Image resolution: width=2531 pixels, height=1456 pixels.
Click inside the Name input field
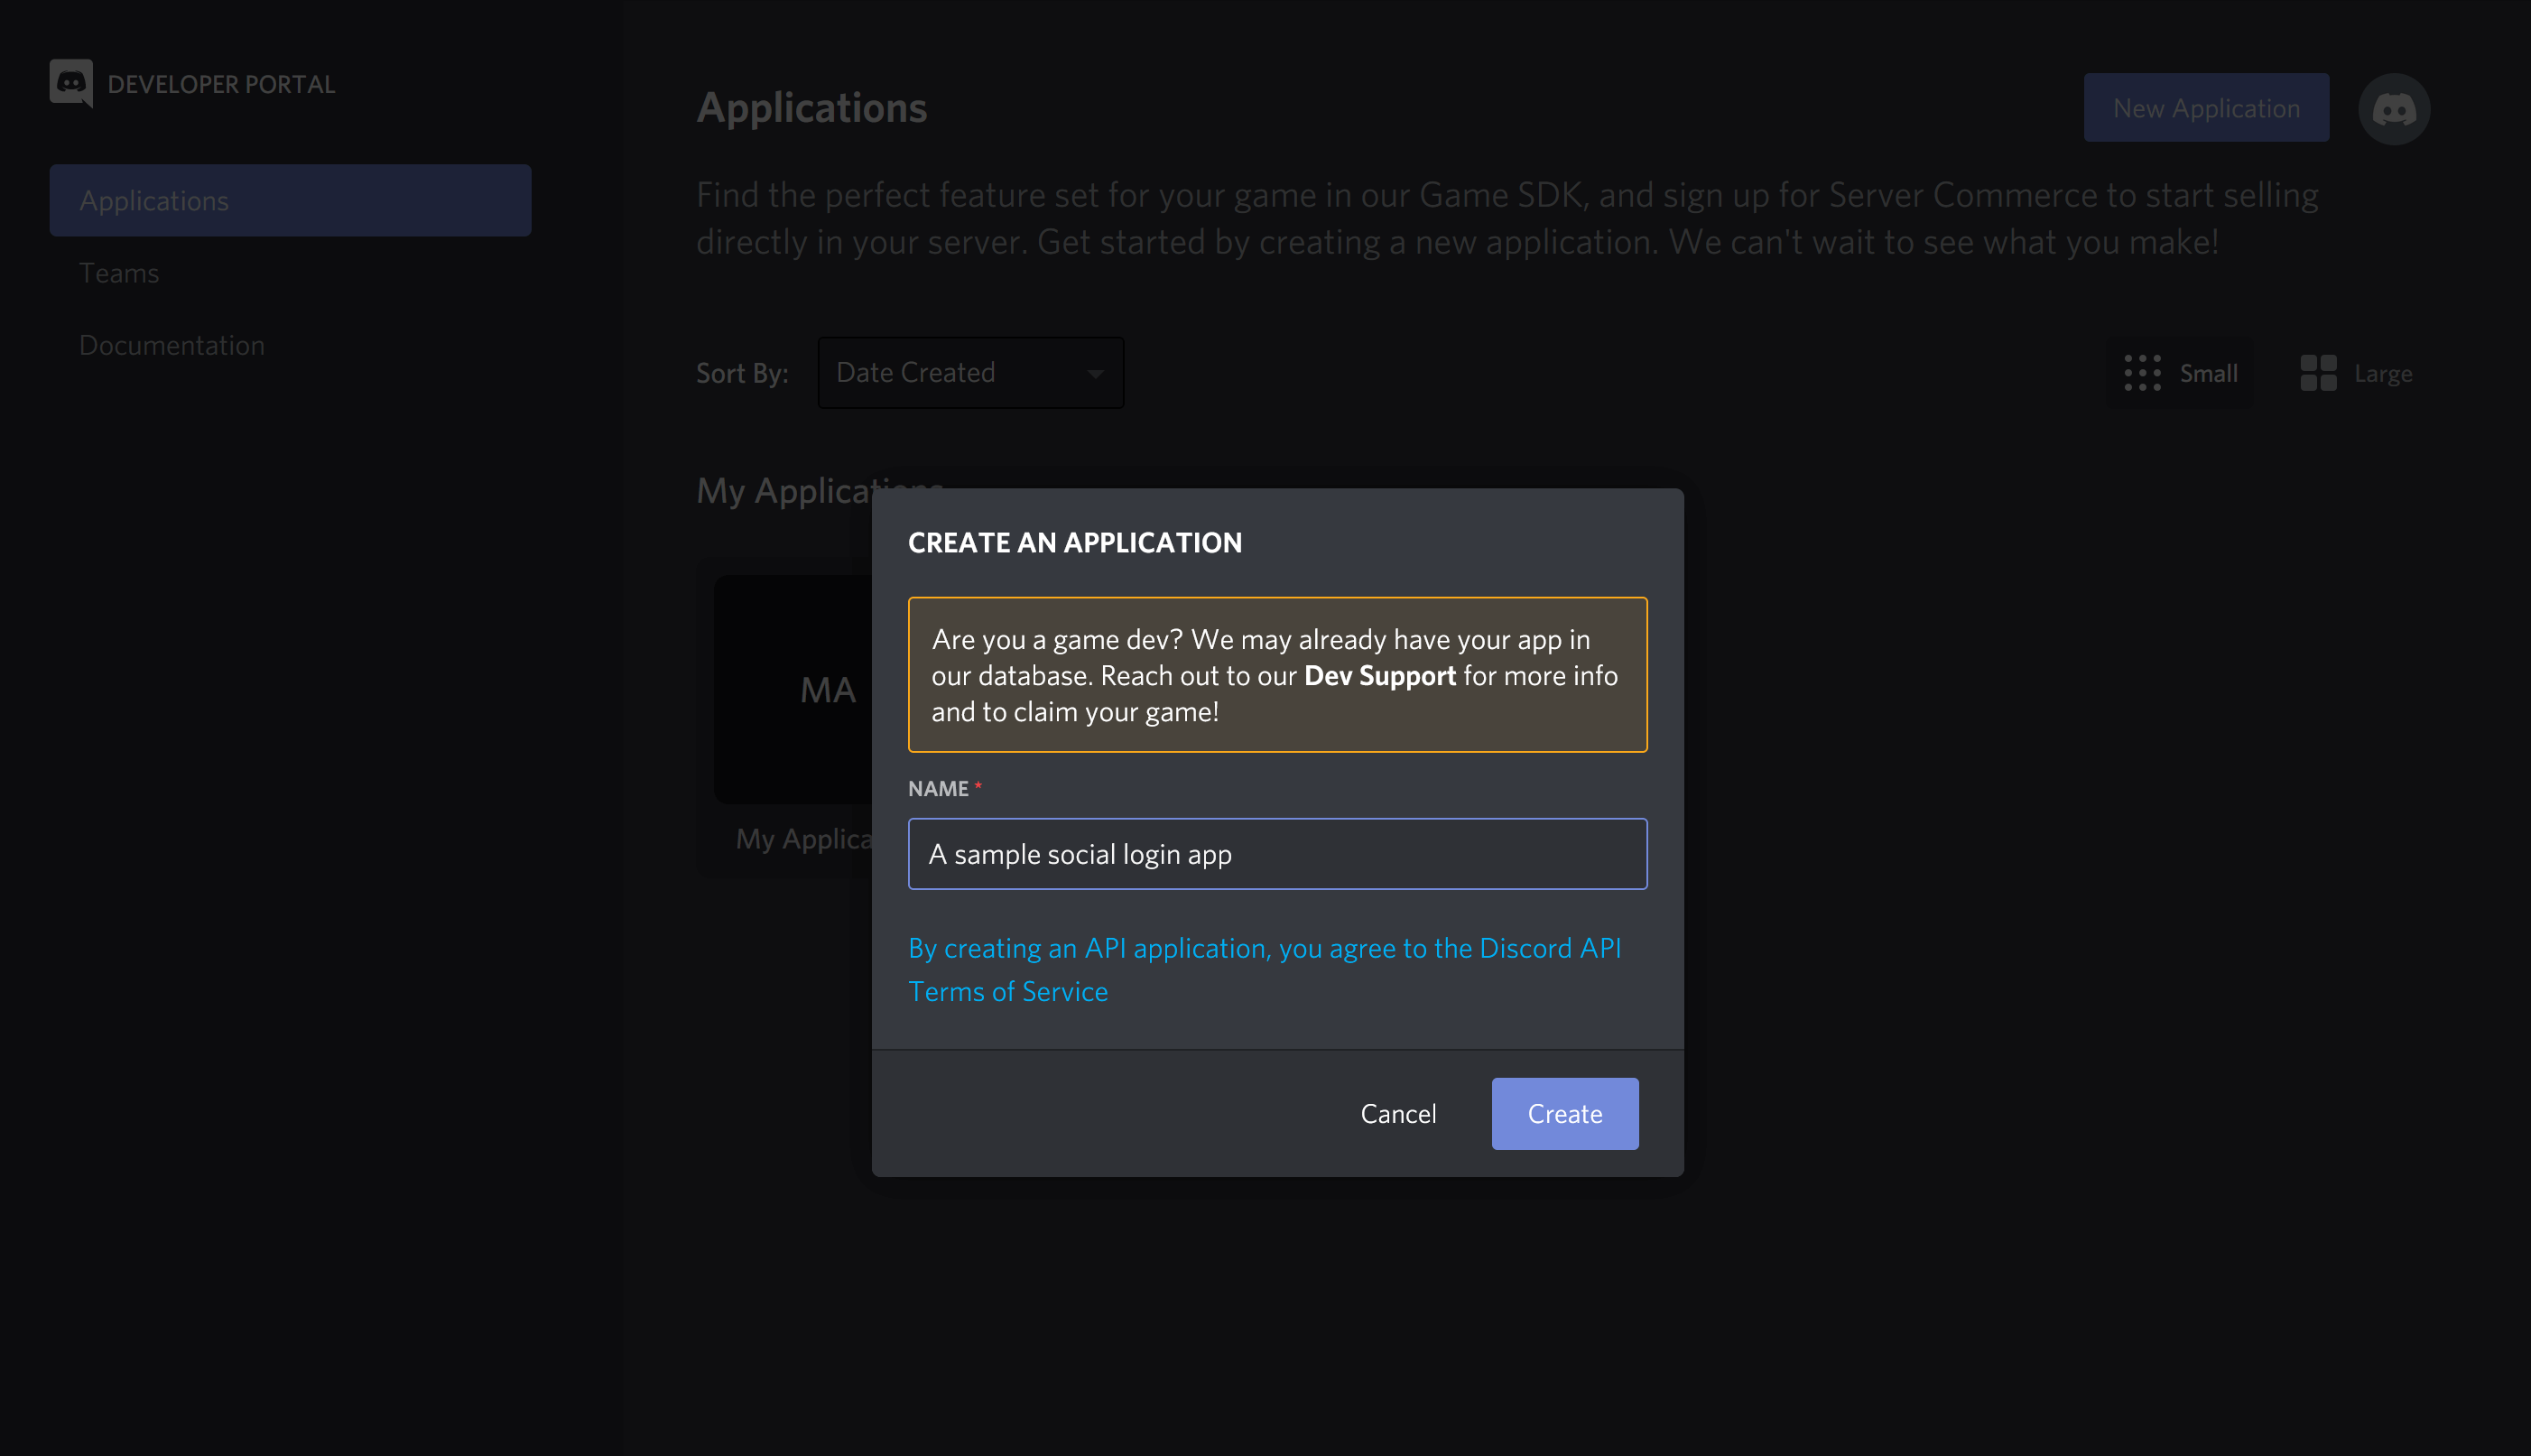click(1277, 853)
